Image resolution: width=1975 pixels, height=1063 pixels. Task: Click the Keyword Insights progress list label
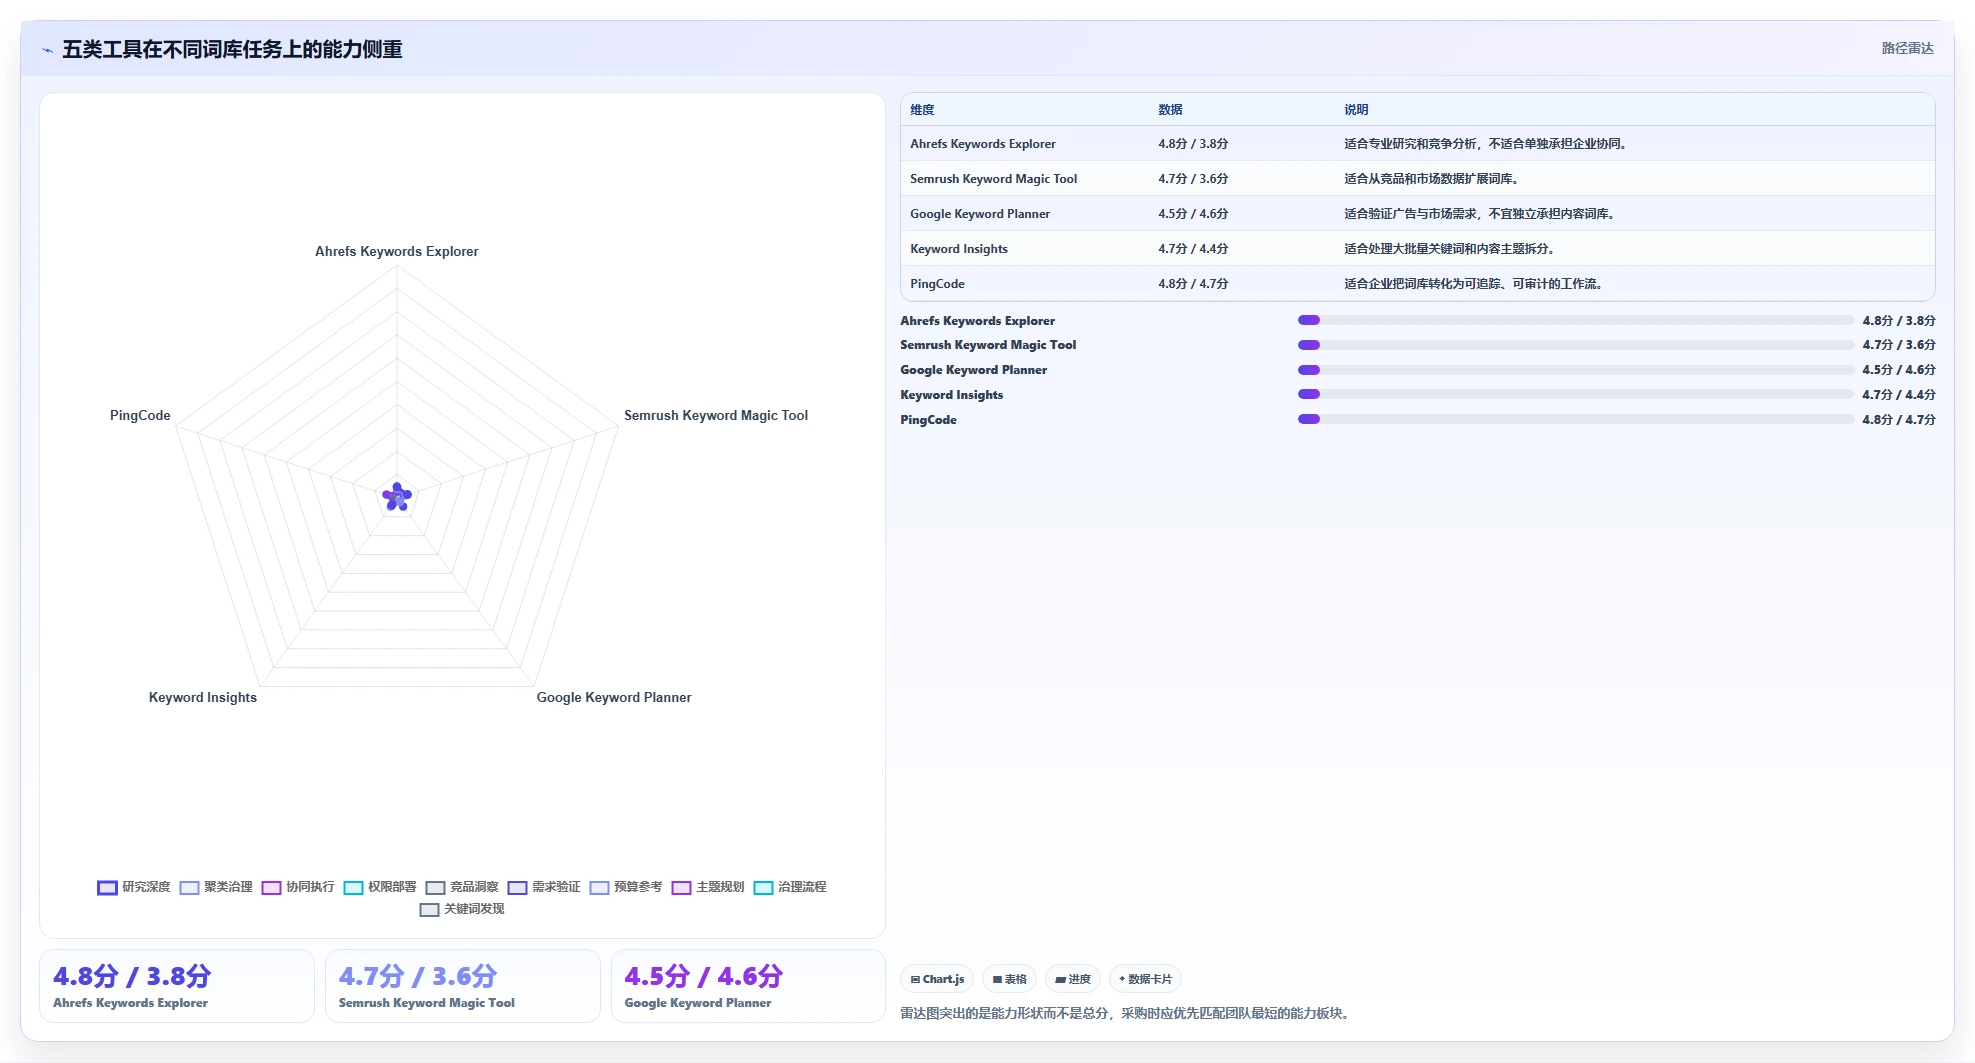[x=951, y=395]
